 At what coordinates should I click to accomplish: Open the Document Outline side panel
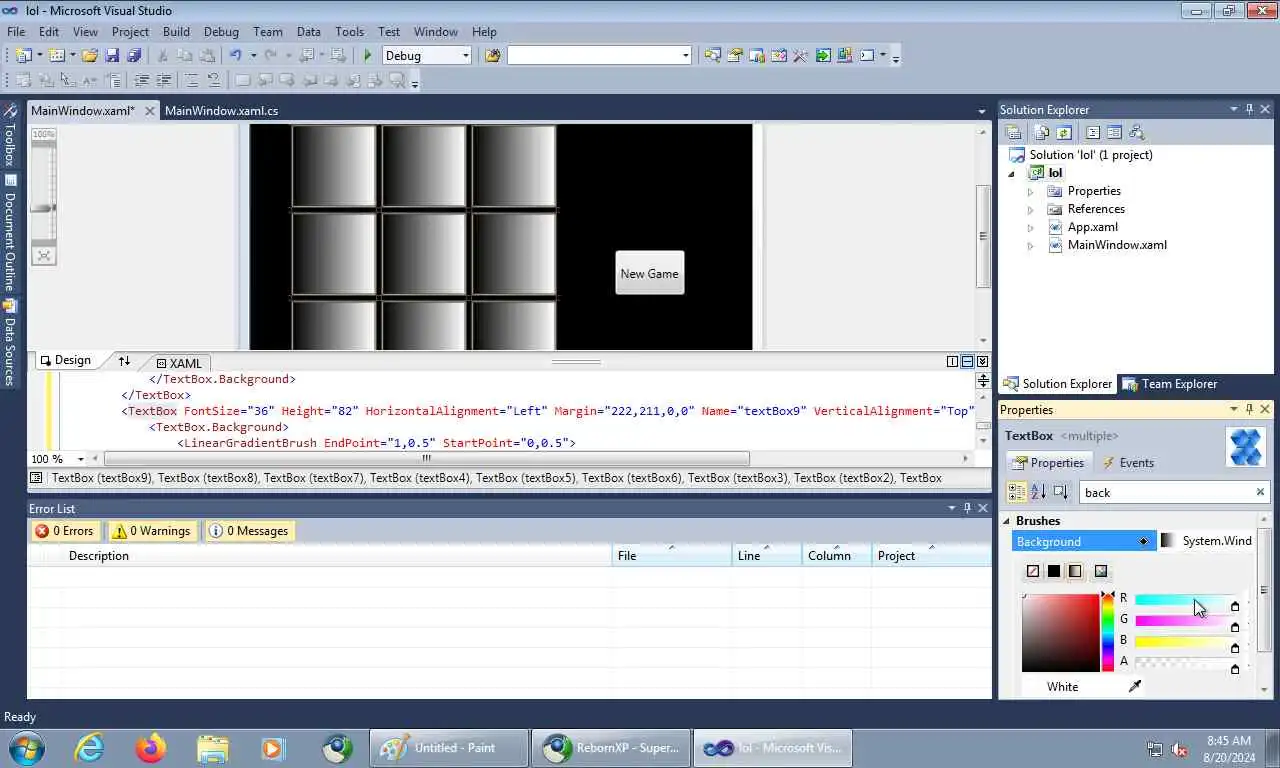coord(10,232)
